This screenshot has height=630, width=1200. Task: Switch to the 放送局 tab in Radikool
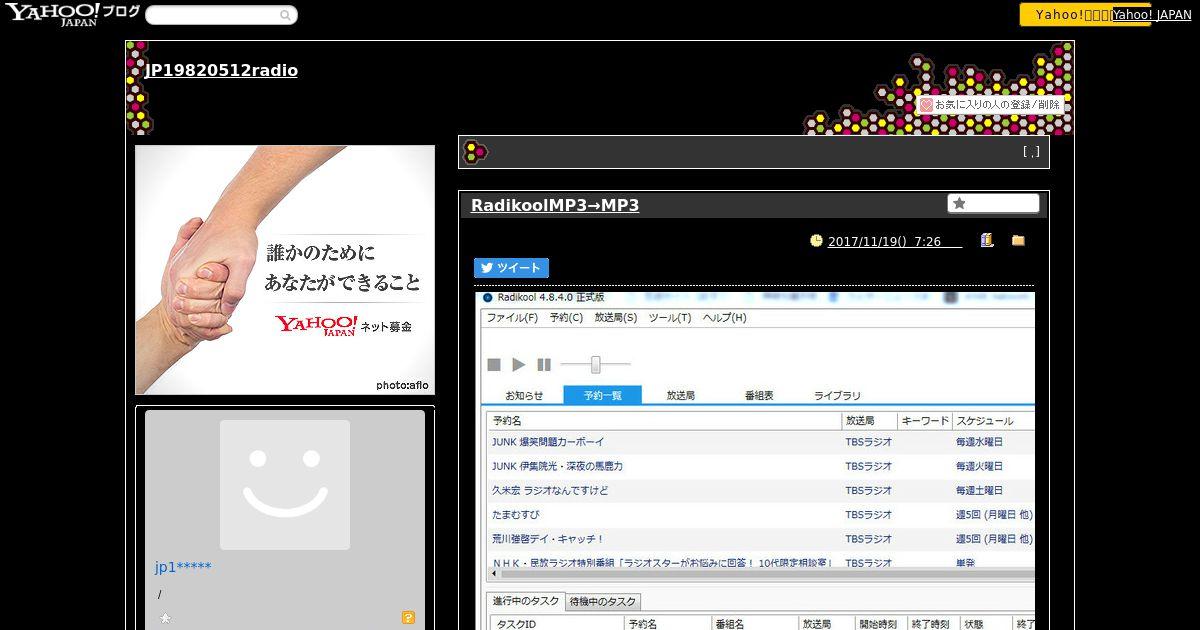pyautogui.click(x=681, y=395)
